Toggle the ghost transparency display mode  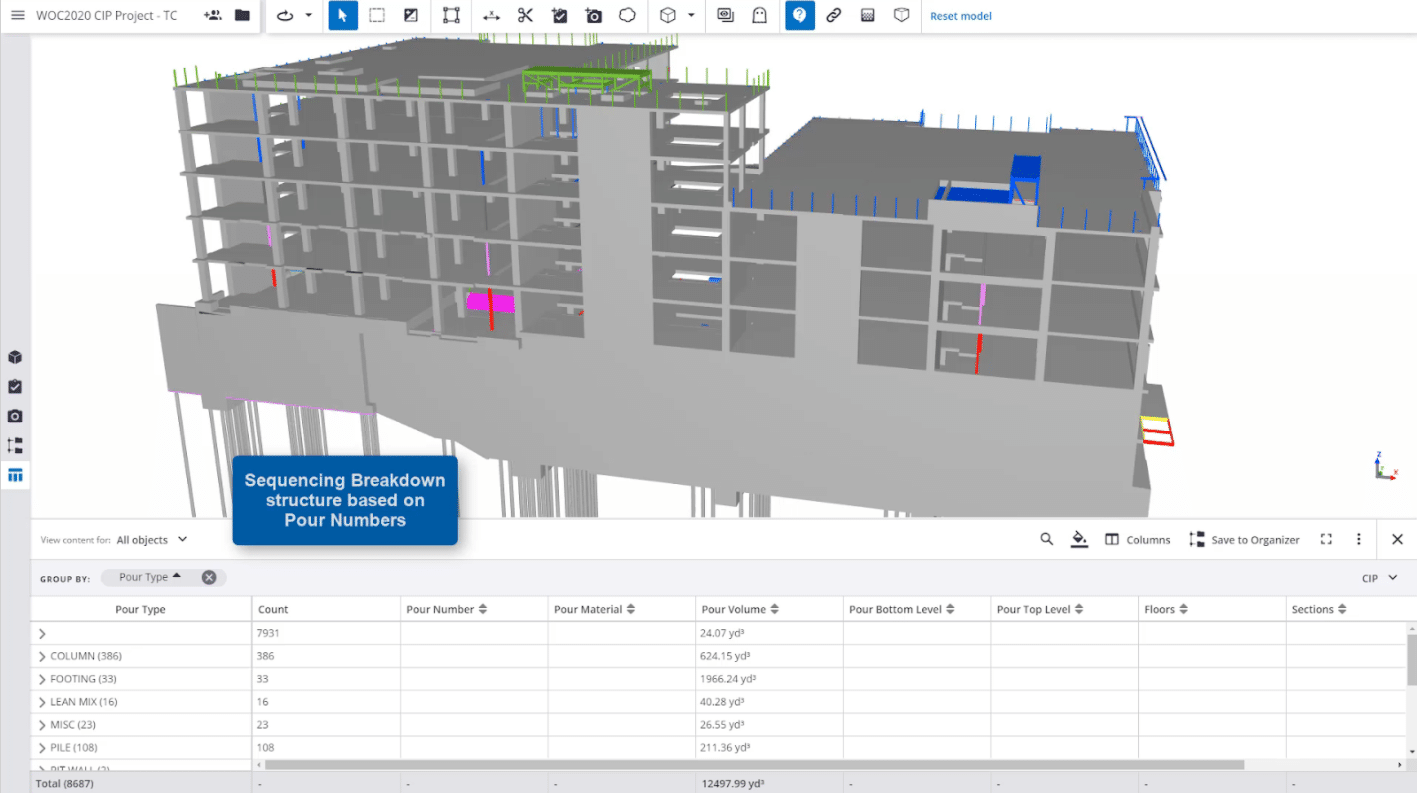(757, 15)
